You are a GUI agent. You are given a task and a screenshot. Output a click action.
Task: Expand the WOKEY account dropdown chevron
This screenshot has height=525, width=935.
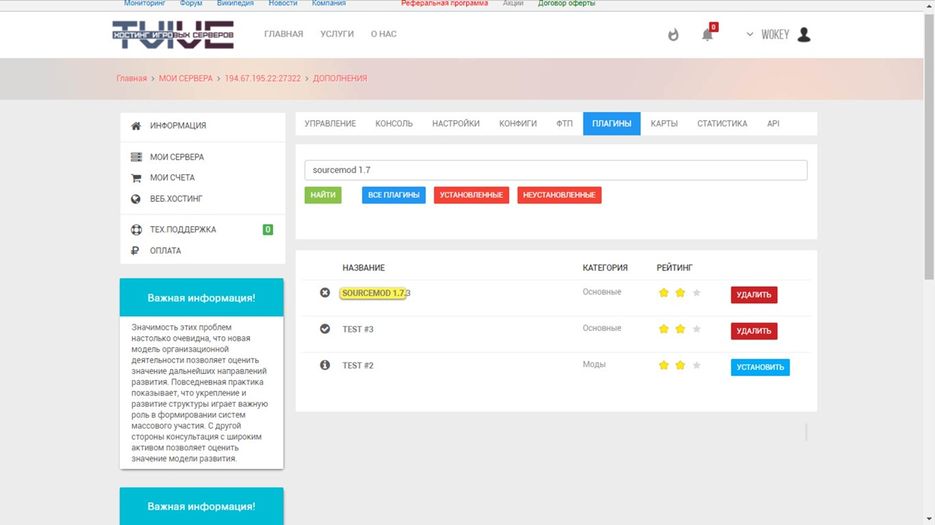tap(750, 34)
